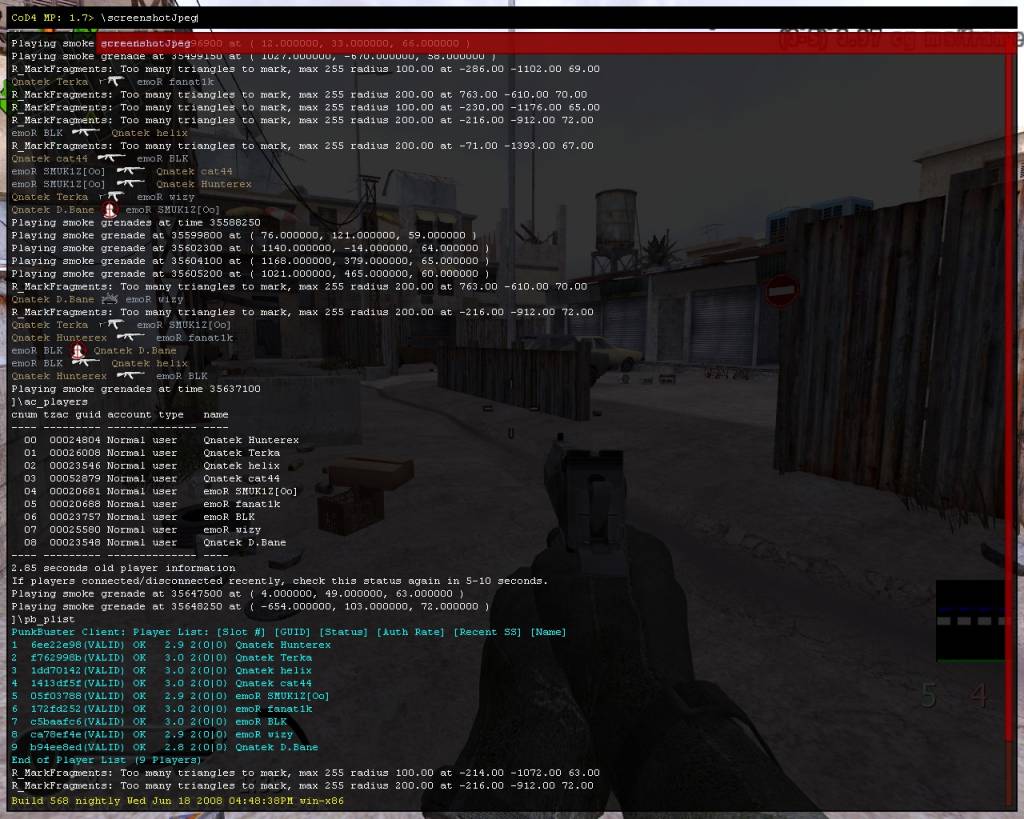Screen dimensions: 1024x819
Task: Click the "End of Player List (9 Players)" line
Action: click(106, 760)
